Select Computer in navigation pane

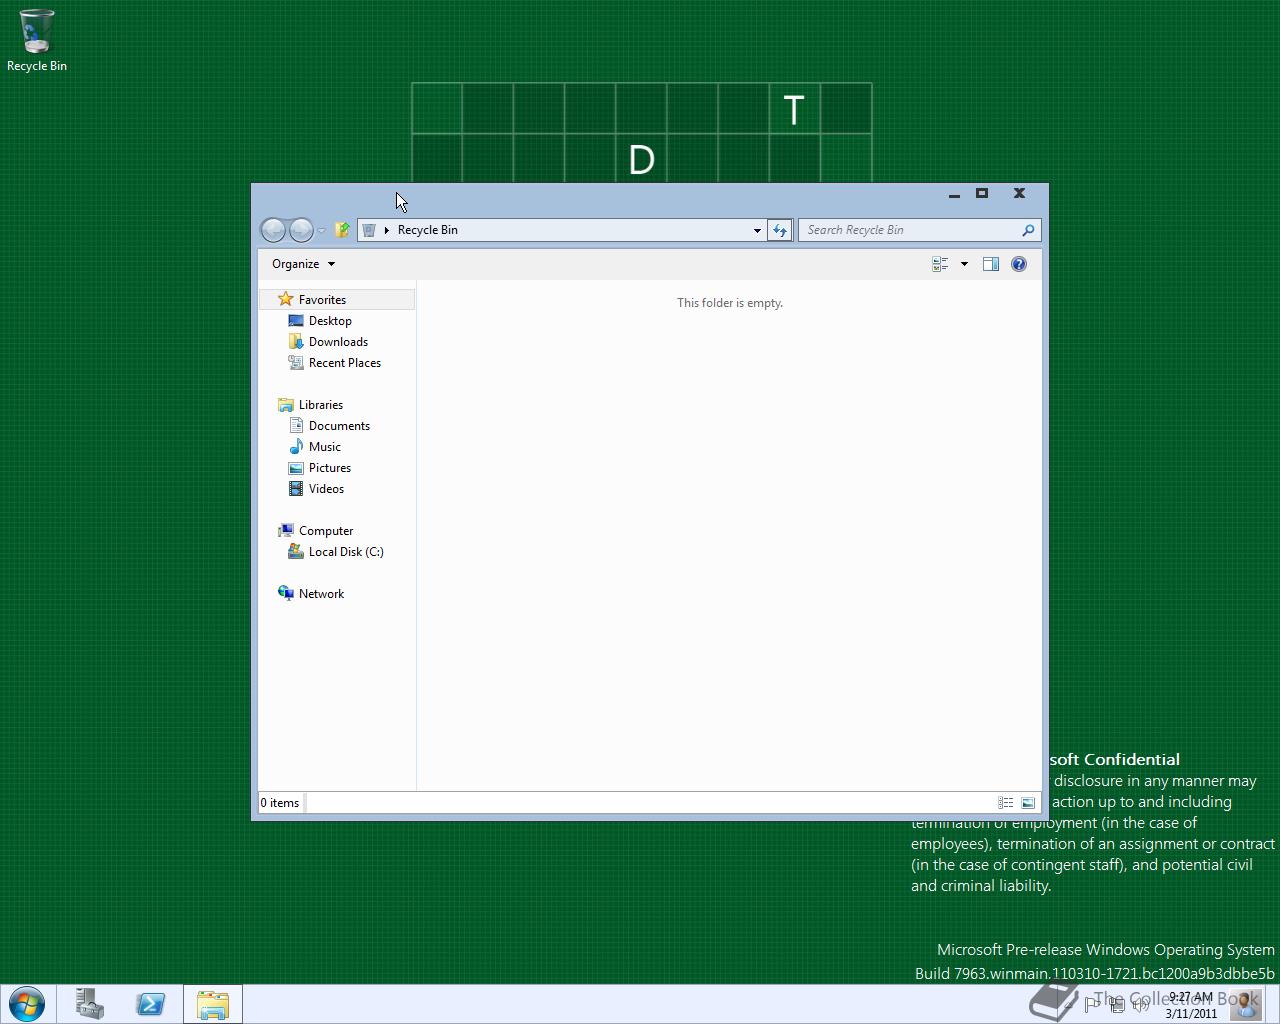326,531
